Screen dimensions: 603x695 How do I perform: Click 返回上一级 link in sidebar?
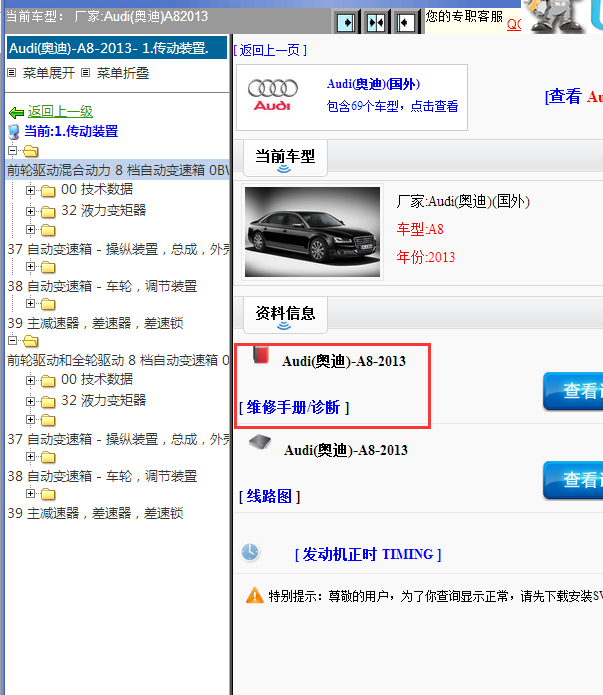pyautogui.click(x=60, y=112)
